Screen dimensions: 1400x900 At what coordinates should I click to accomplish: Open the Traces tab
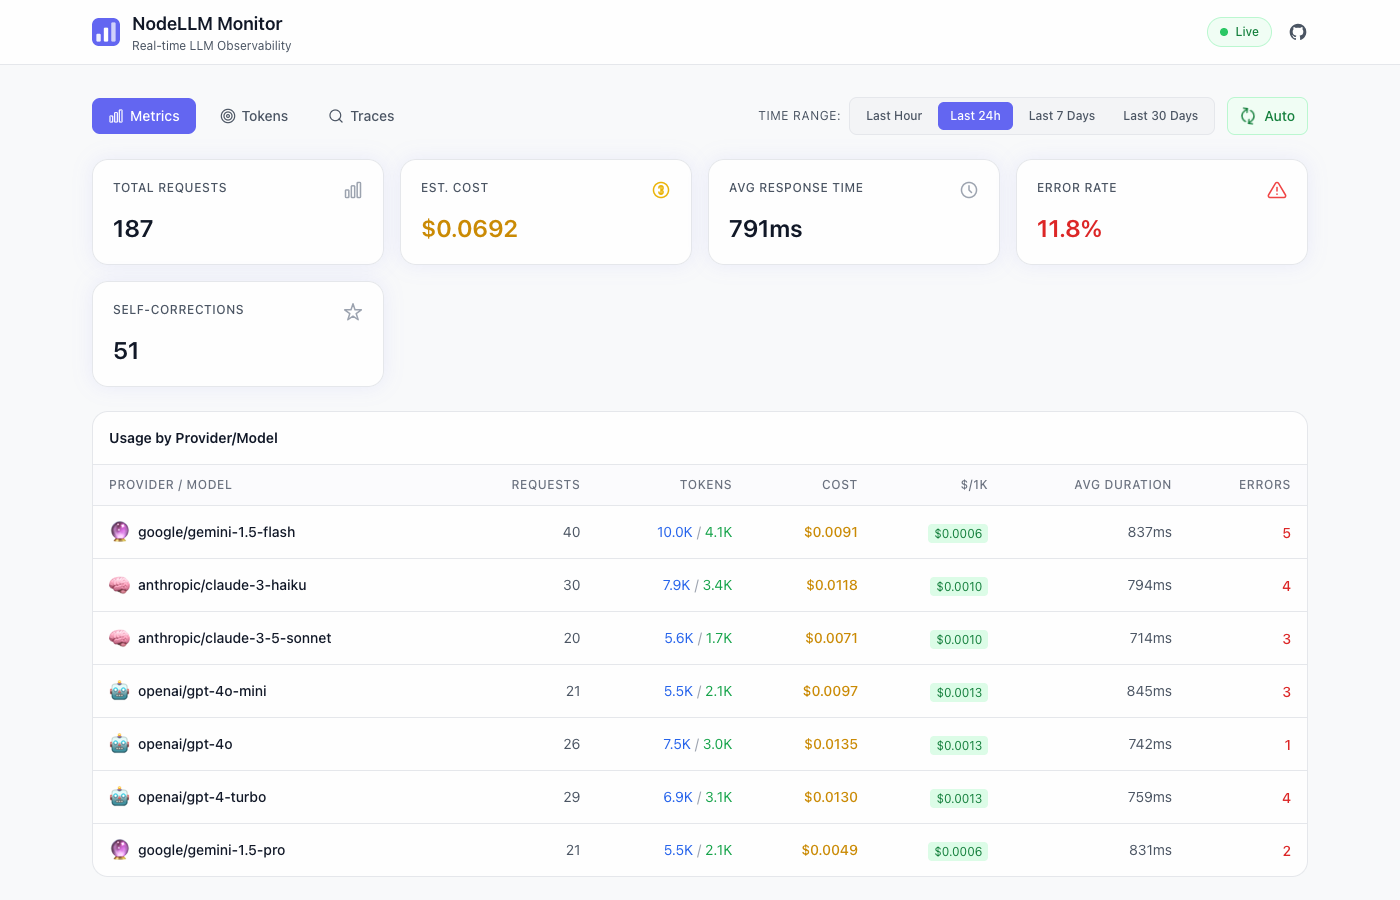click(x=361, y=116)
